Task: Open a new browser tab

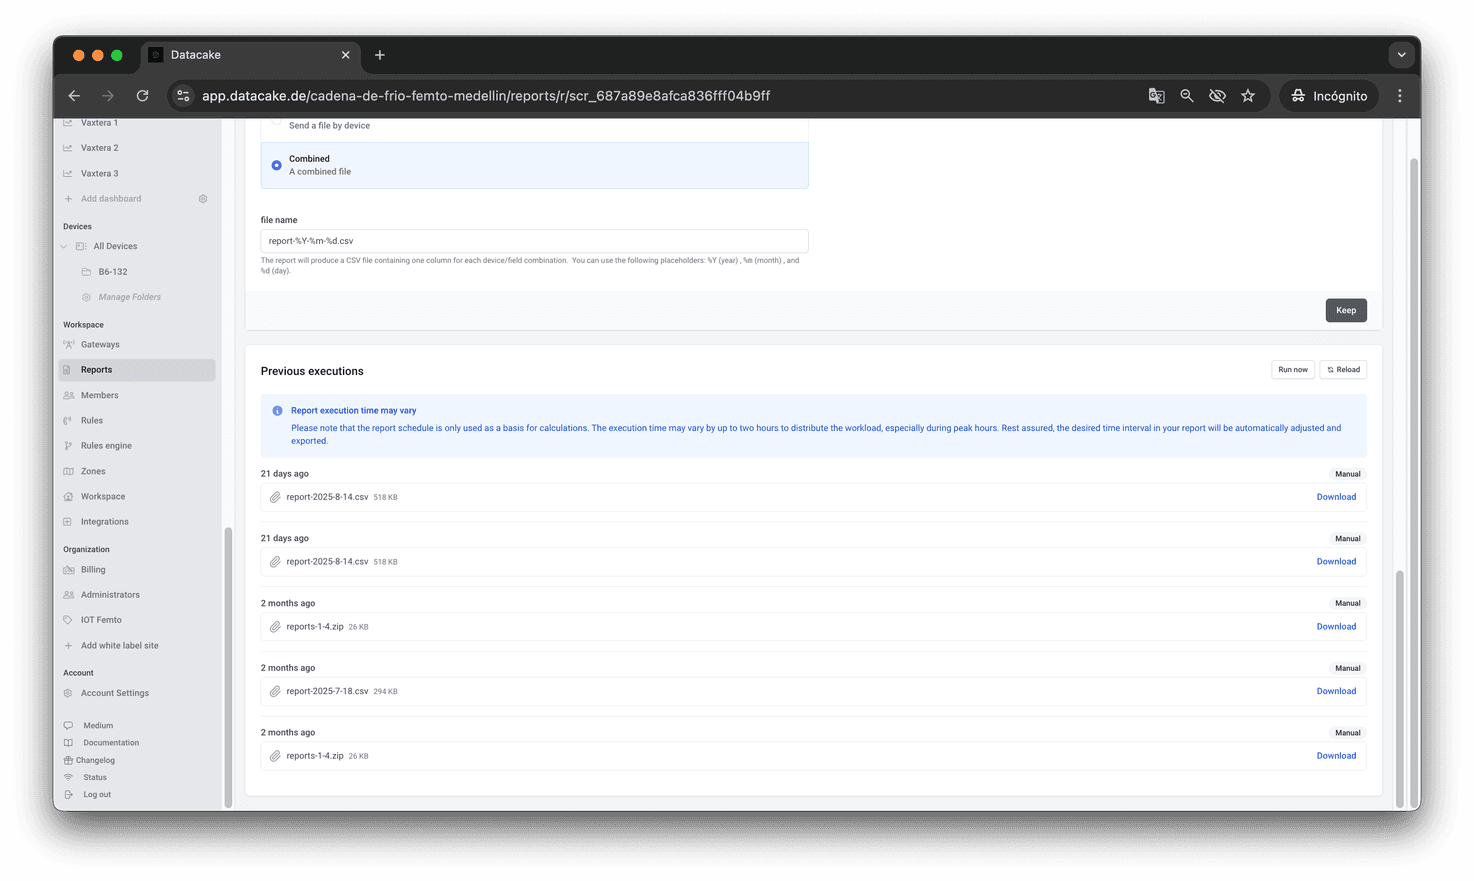Action: [x=380, y=55]
